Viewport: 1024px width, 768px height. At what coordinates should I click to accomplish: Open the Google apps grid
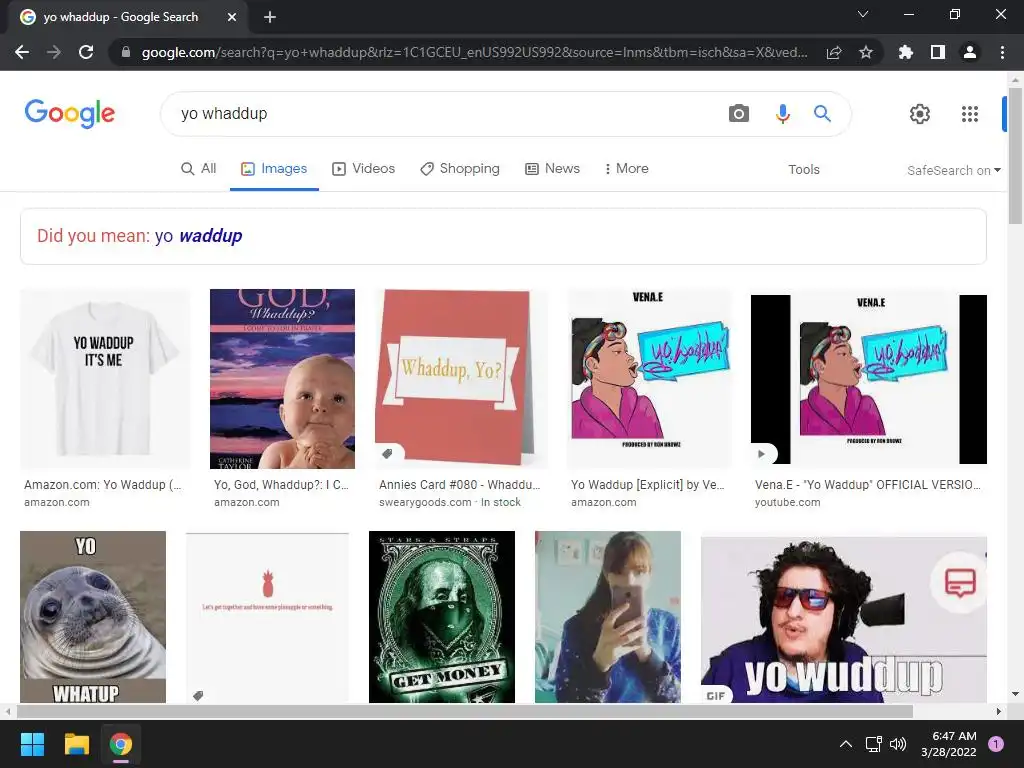click(970, 114)
